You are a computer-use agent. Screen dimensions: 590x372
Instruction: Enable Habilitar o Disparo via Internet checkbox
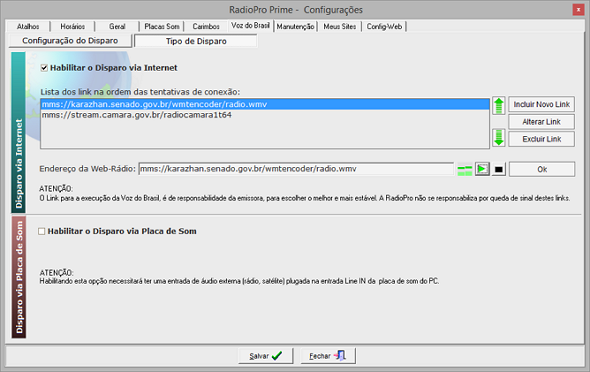tap(44, 68)
